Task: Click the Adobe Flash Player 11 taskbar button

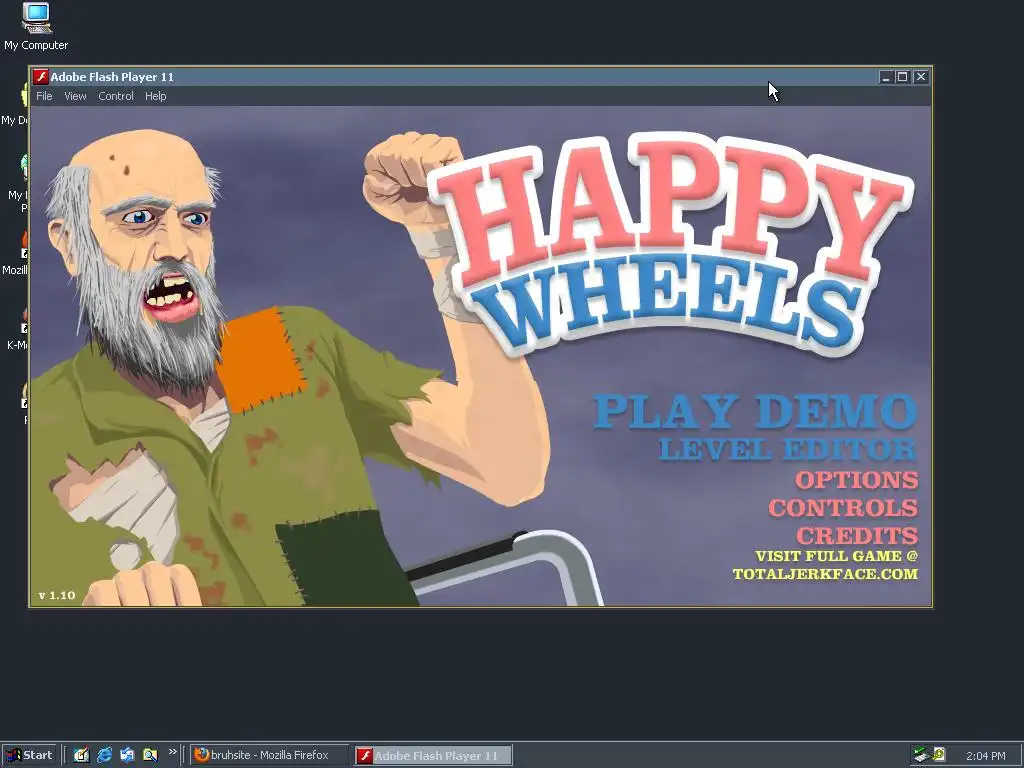Action: pos(433,755)
